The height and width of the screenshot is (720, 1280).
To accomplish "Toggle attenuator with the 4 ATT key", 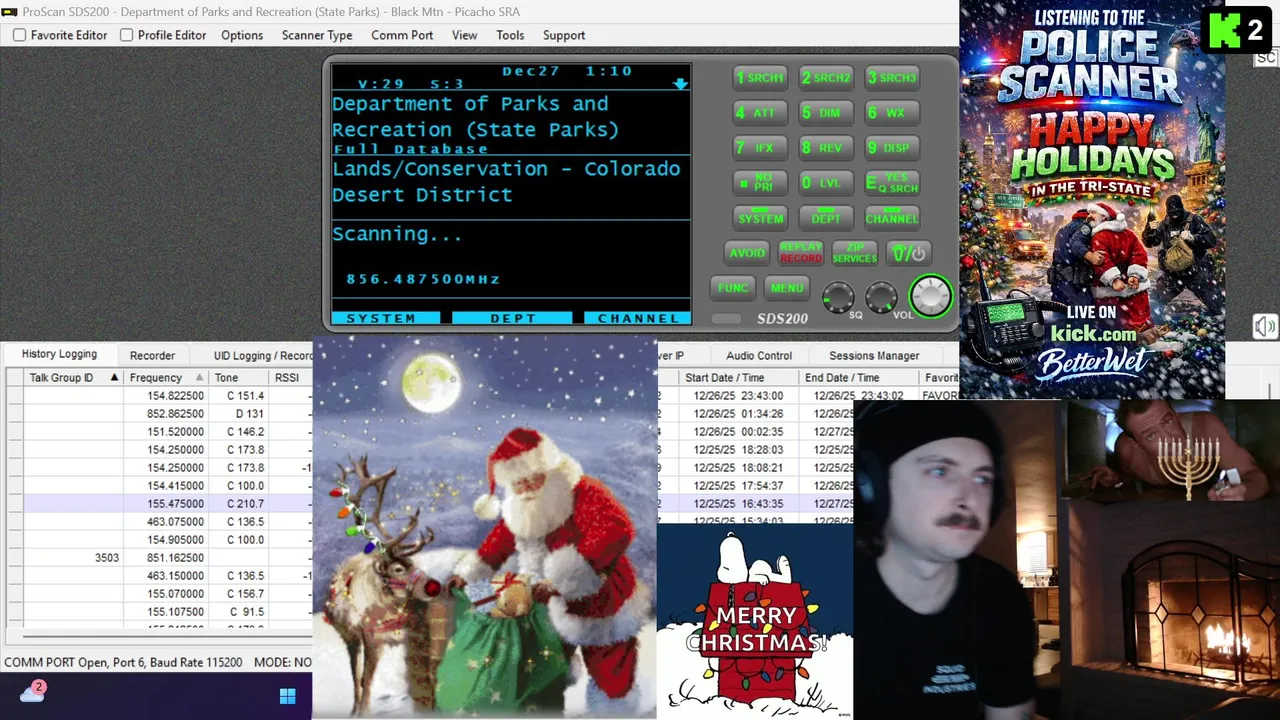I will click(760, 113).
